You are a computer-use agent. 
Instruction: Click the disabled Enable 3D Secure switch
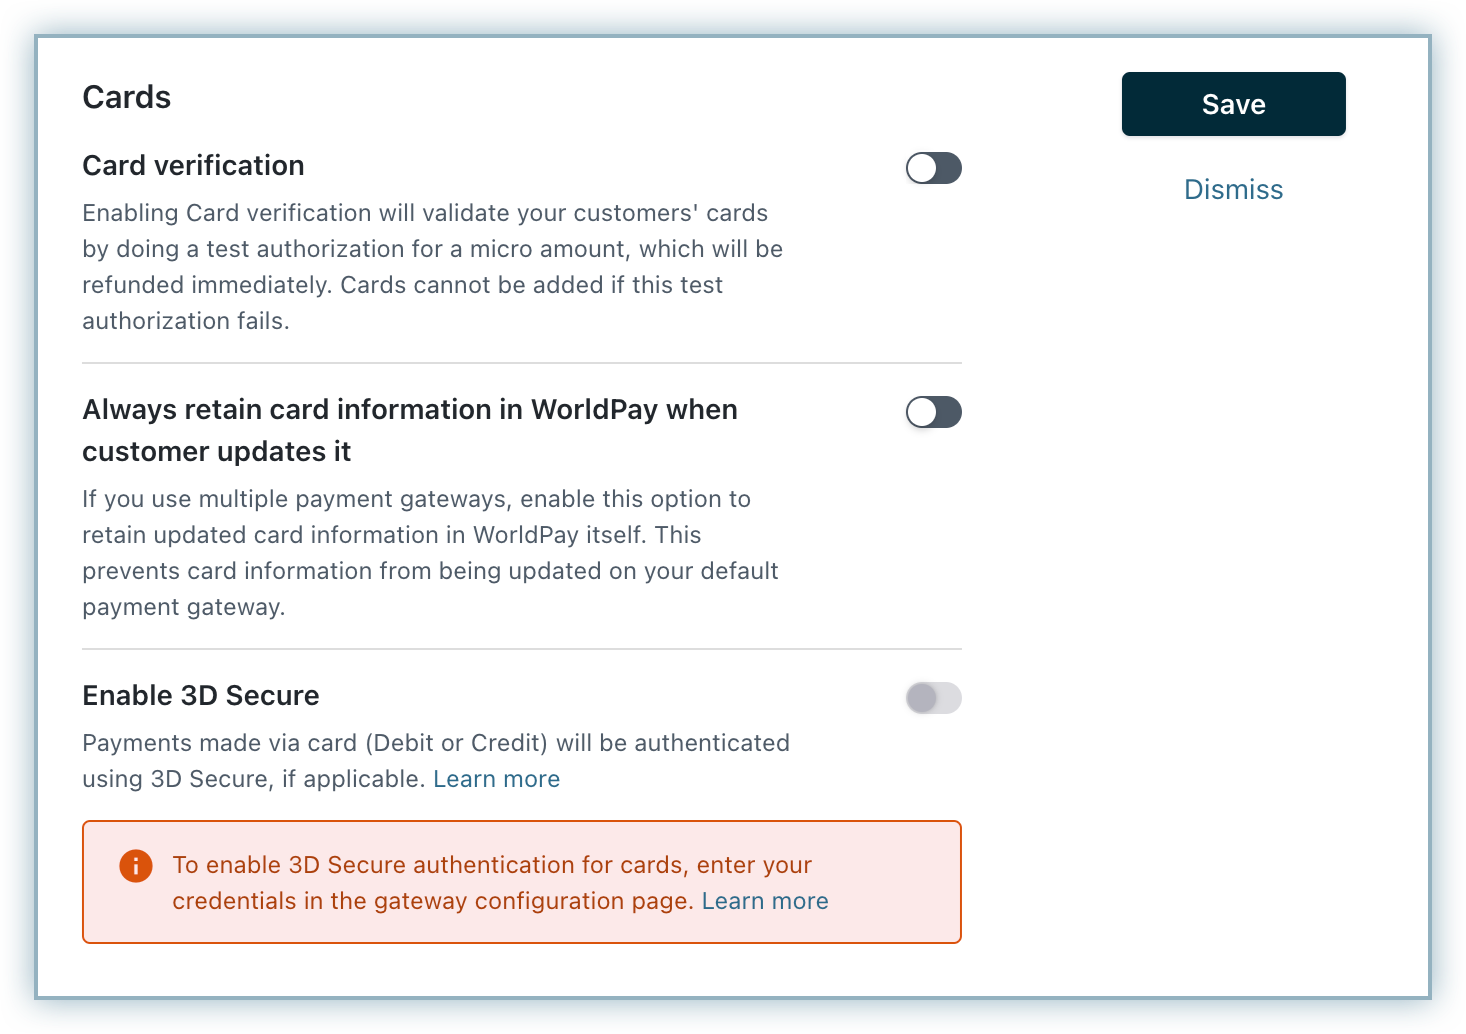coord(933,698)
